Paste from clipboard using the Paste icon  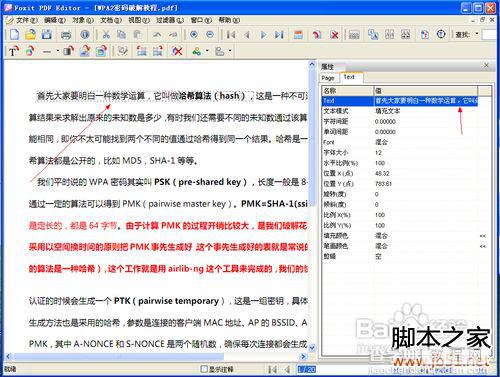click(x=137, y=34)
